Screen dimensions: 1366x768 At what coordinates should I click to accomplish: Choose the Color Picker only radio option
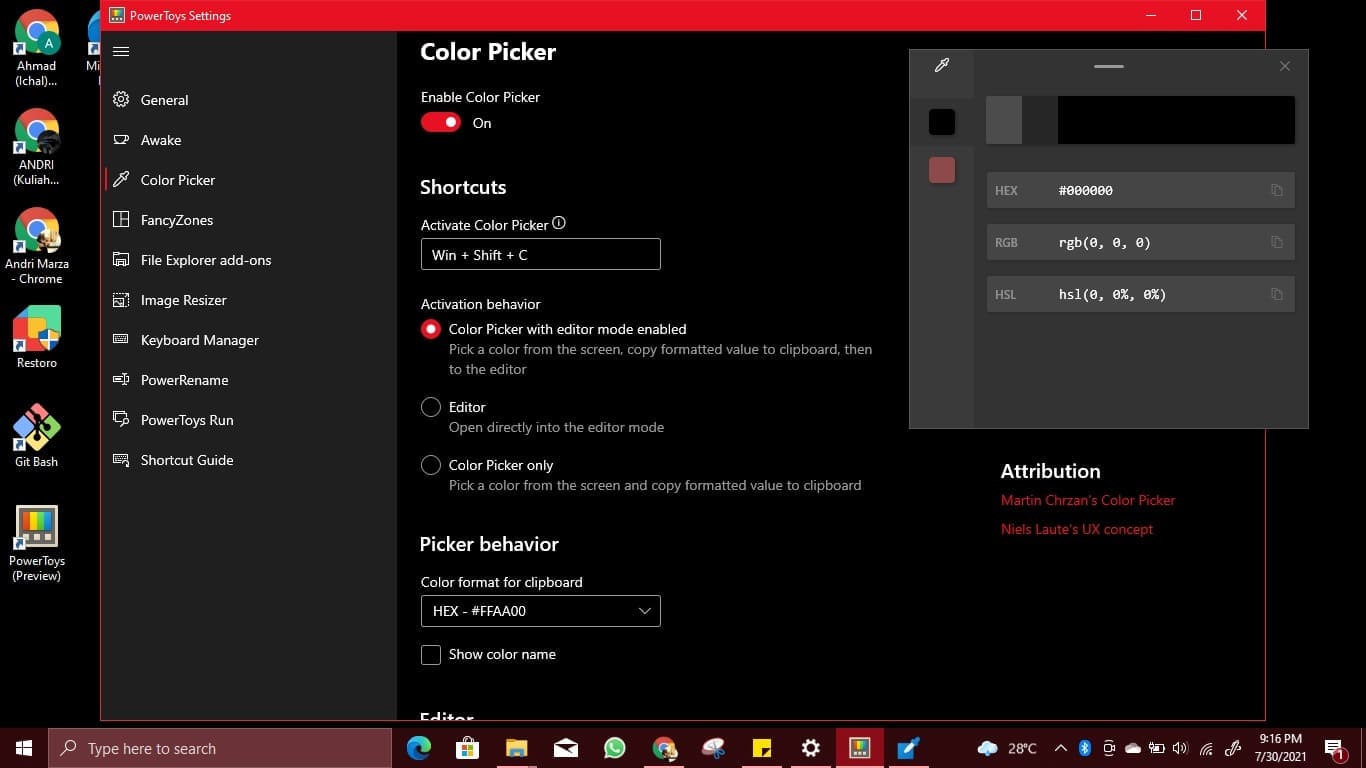pyautogui.click(x=431, y=465)
